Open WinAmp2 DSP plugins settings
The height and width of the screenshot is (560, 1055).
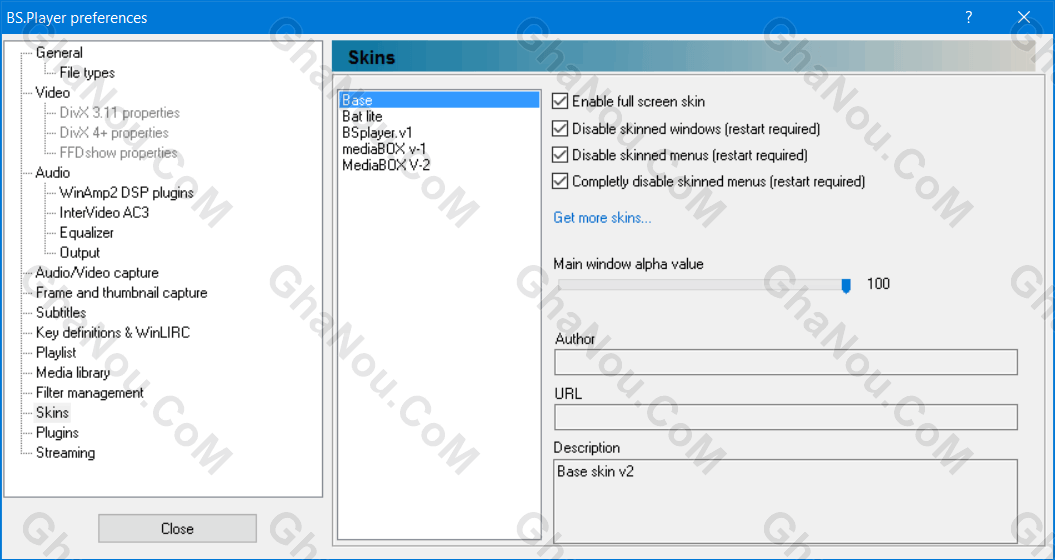pos(126,192)
